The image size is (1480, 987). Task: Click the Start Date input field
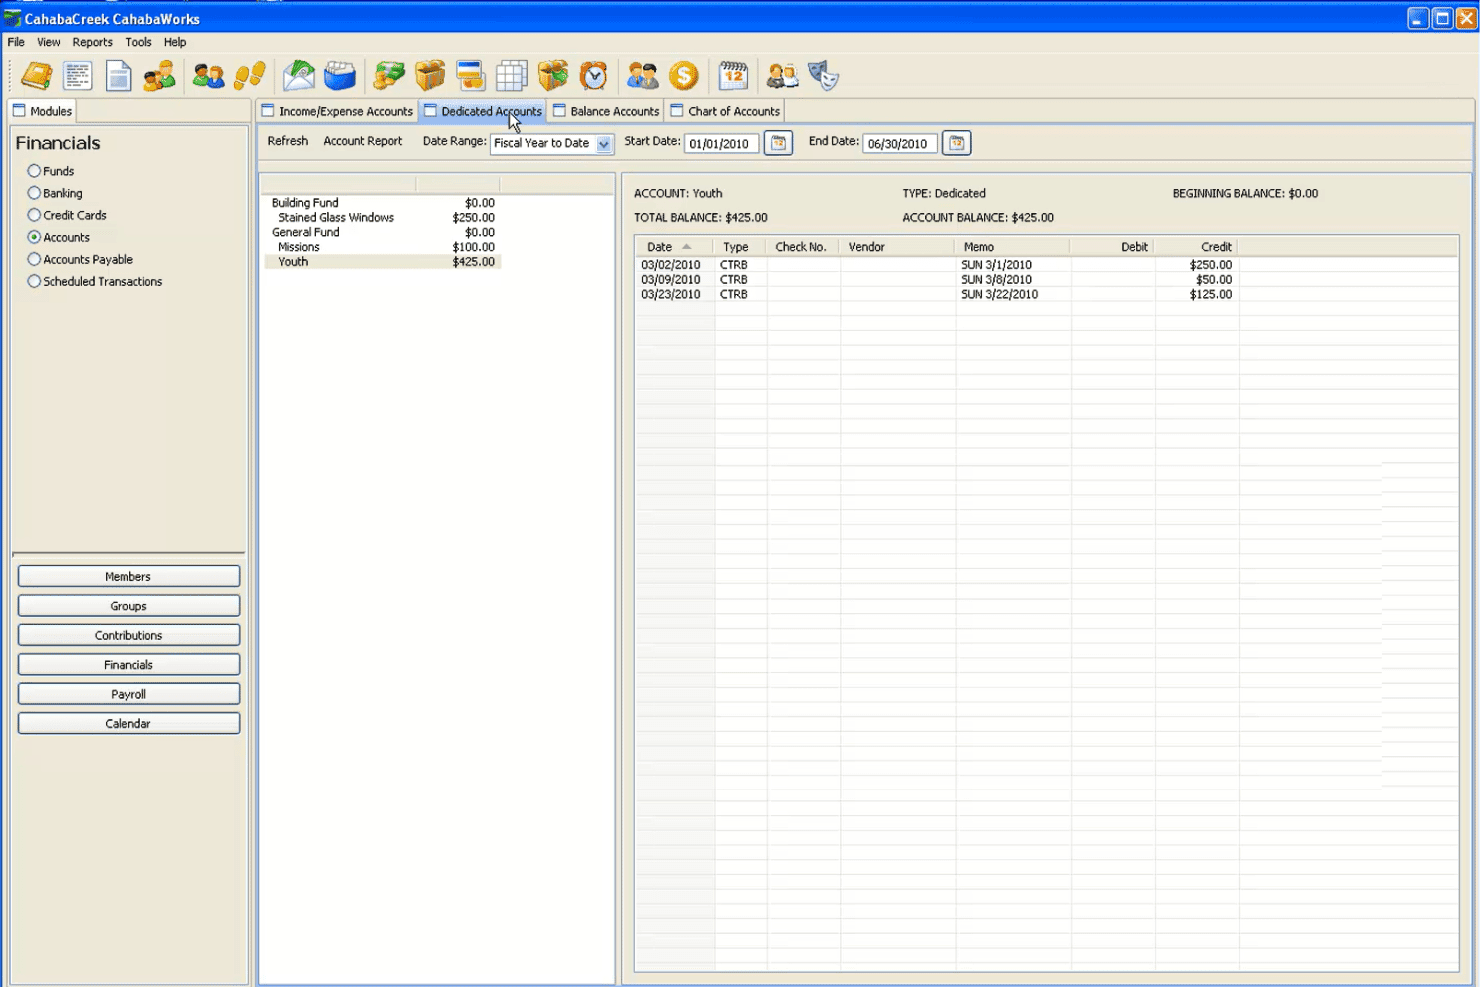721,144
